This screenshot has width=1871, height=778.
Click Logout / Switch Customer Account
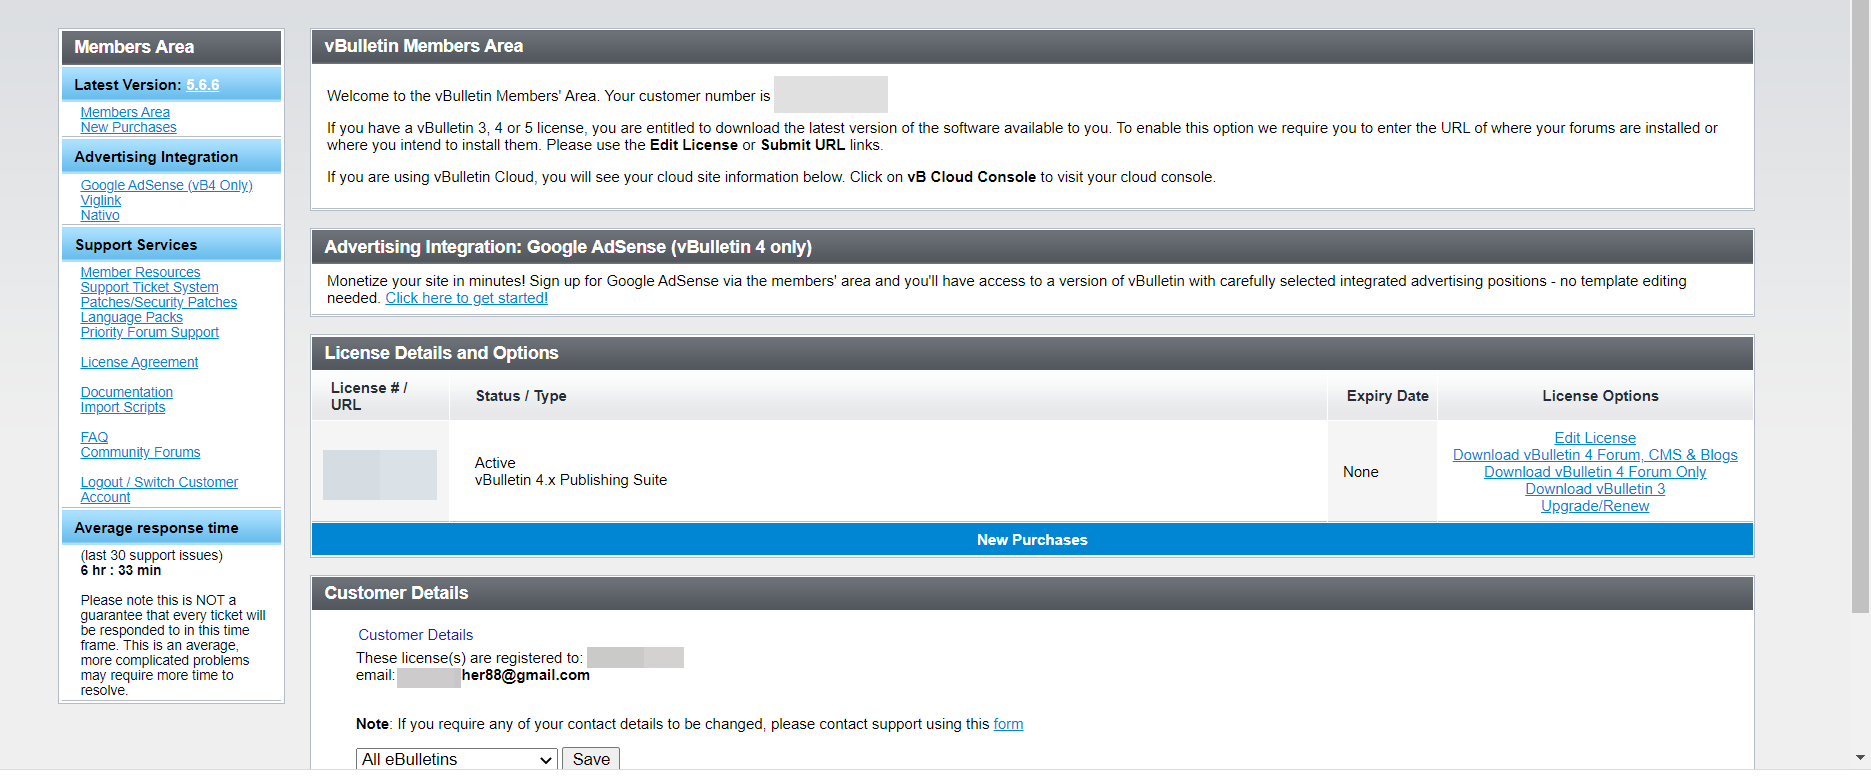[159, 483]
